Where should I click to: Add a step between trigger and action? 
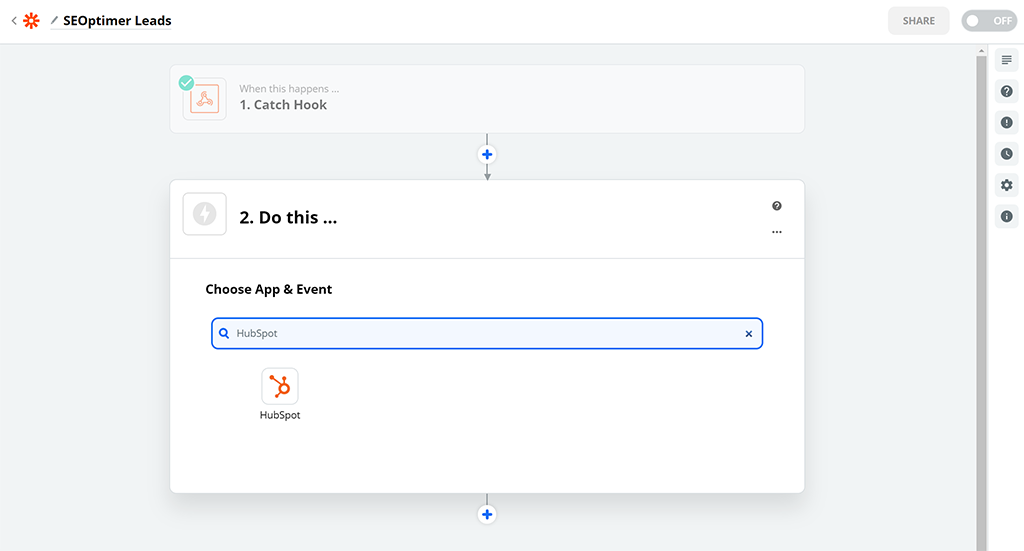pos(487,155)
